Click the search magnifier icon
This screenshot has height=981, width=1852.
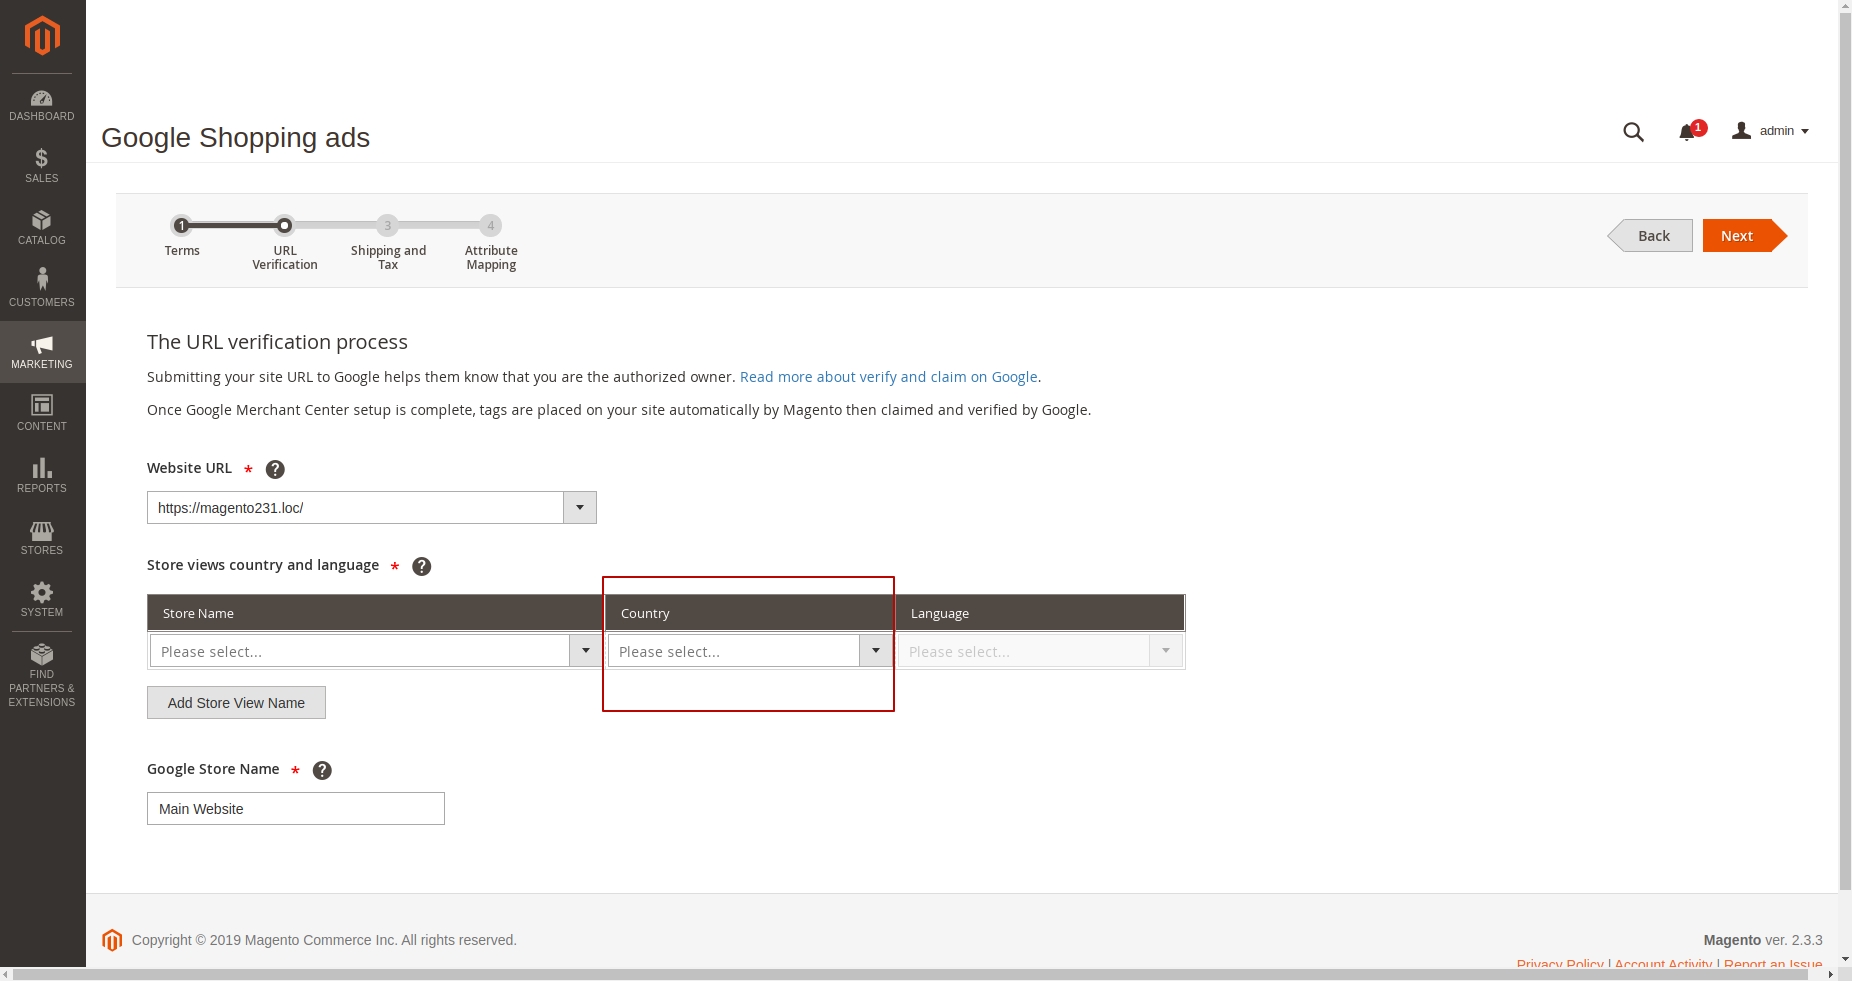click(x=1633, y=132)
